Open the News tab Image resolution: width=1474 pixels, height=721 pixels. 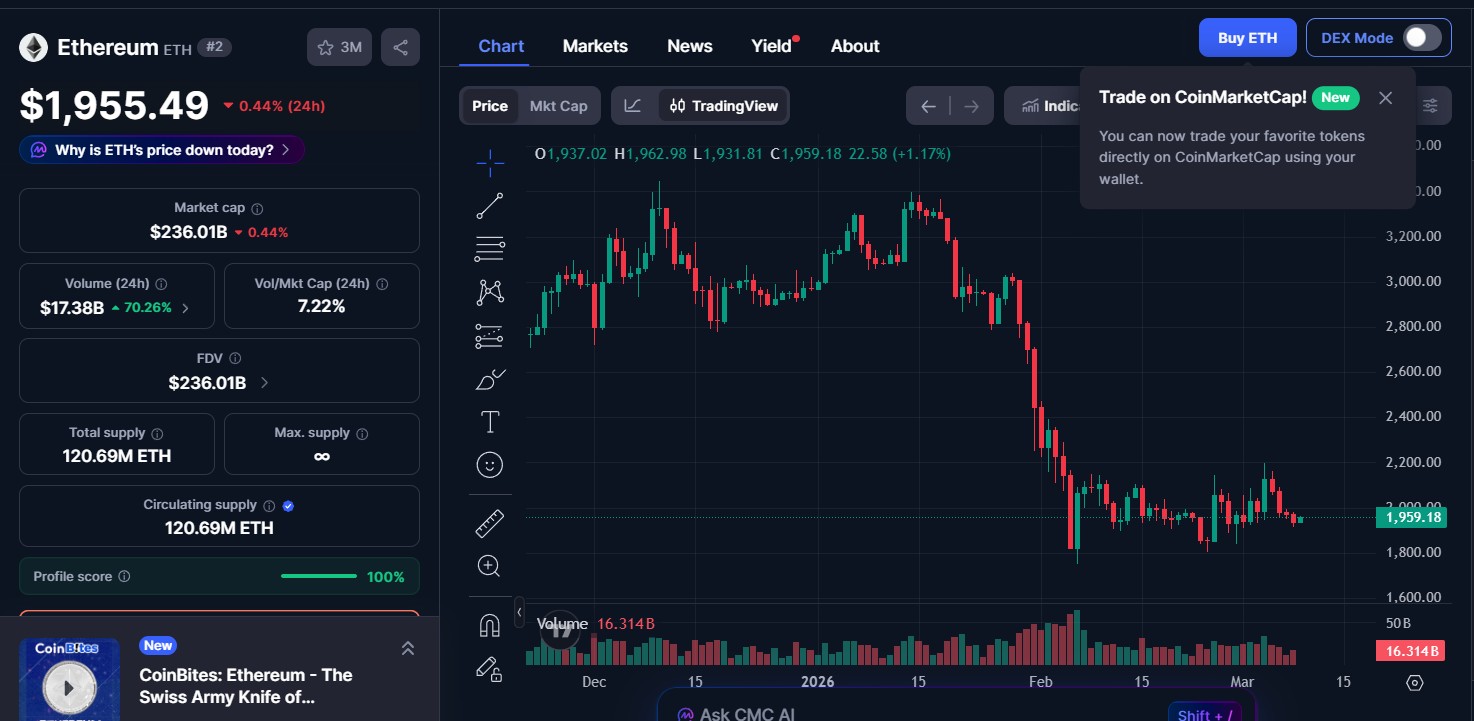tap(689, 46)
